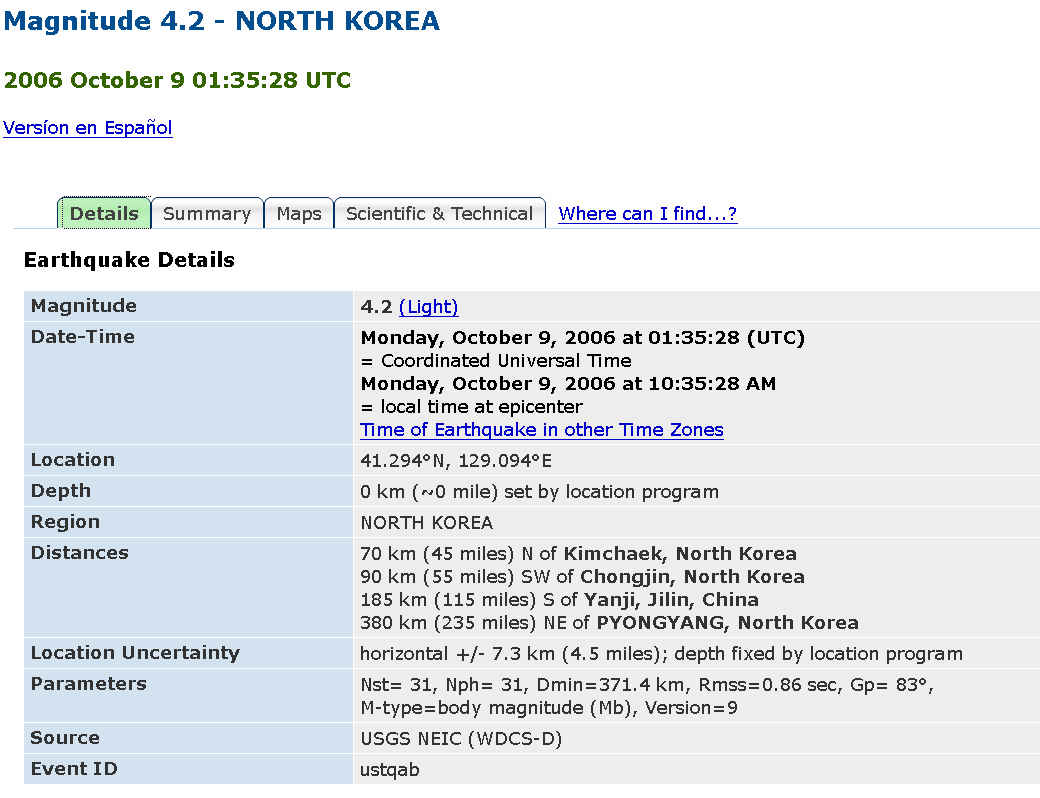Click the Magnitude 4.2 - NORTH KOREA title

[x=221, y=21]
